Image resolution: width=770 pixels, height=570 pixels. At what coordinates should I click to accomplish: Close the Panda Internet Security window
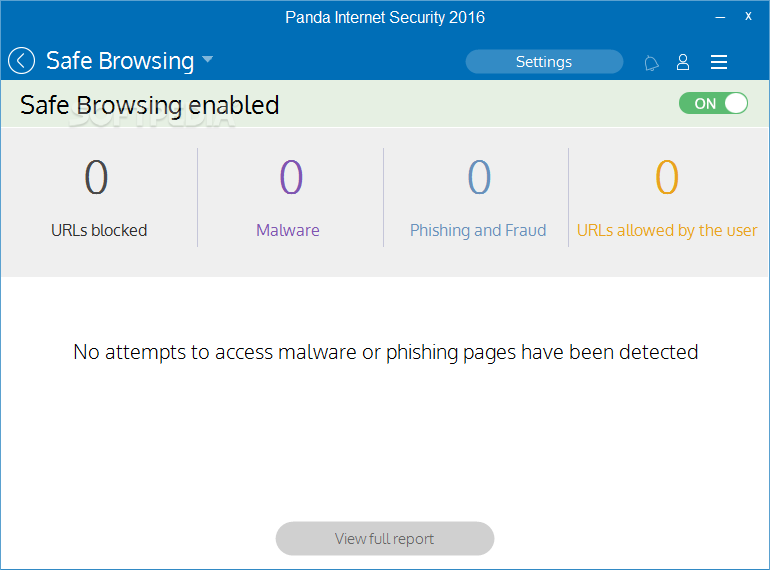point(748,16)
